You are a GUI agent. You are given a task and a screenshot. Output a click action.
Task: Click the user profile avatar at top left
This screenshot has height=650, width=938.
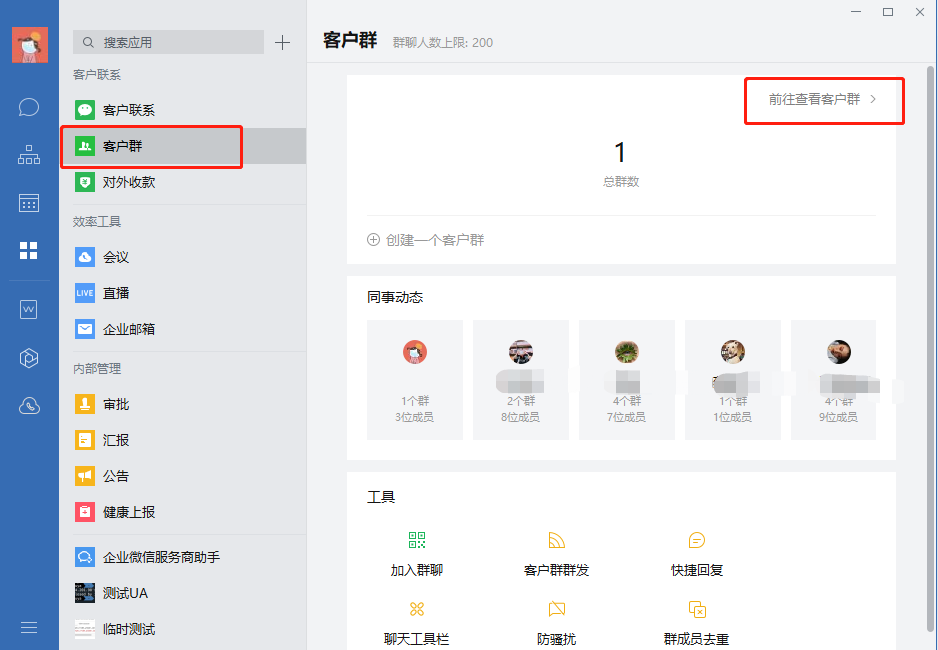click(29, 45)
